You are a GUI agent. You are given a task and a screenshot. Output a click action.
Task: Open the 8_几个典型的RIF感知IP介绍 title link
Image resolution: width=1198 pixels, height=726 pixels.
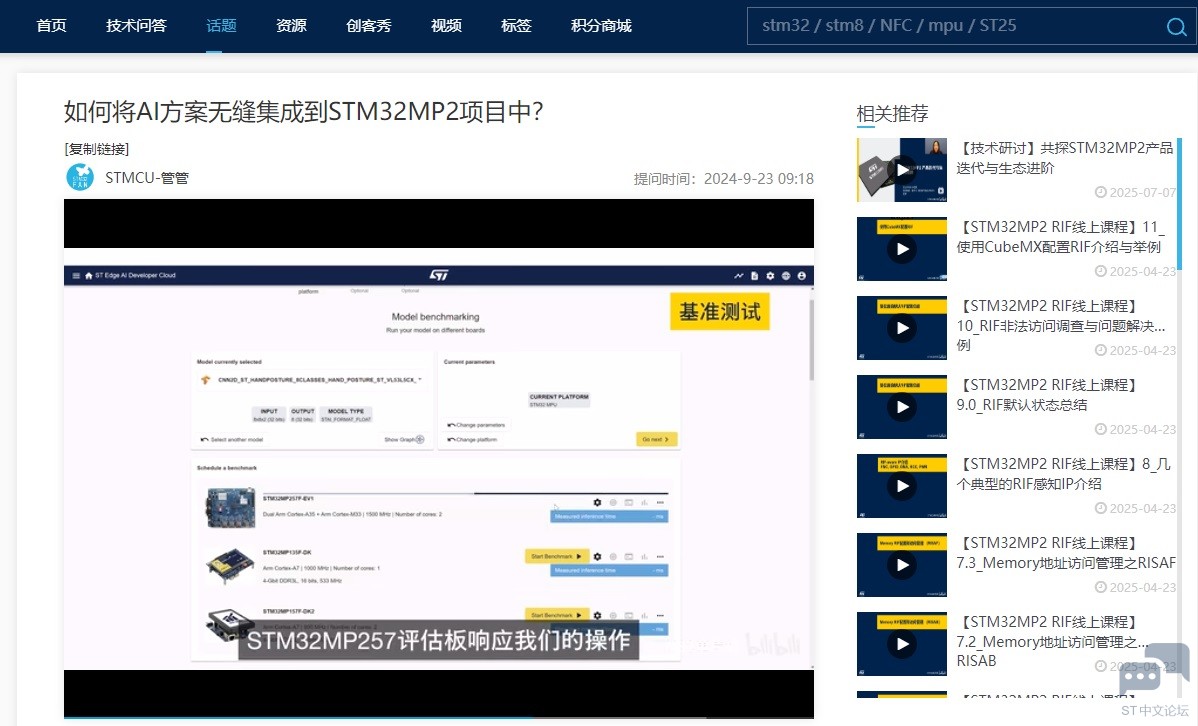(x=1064, y=474)
